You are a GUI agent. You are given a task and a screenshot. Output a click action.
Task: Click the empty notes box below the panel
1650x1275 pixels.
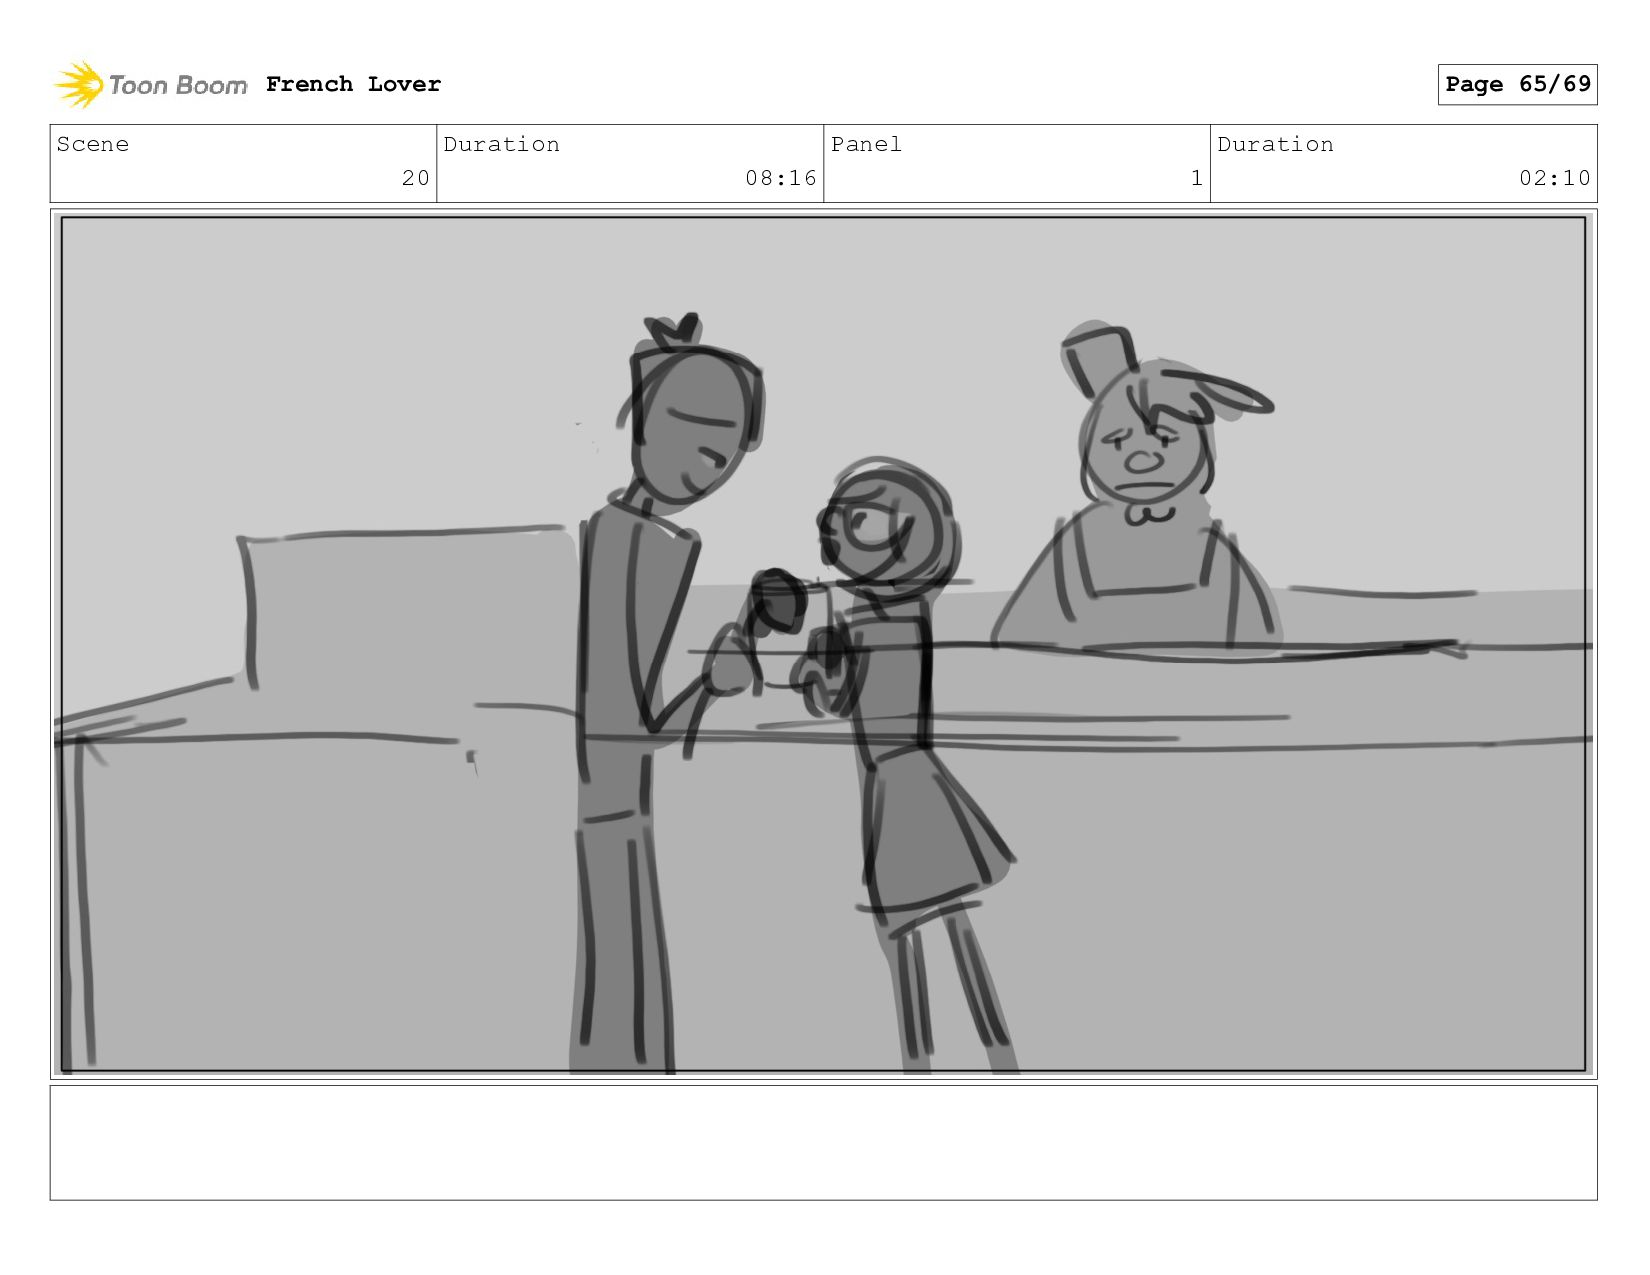[x=823, y=1142]
